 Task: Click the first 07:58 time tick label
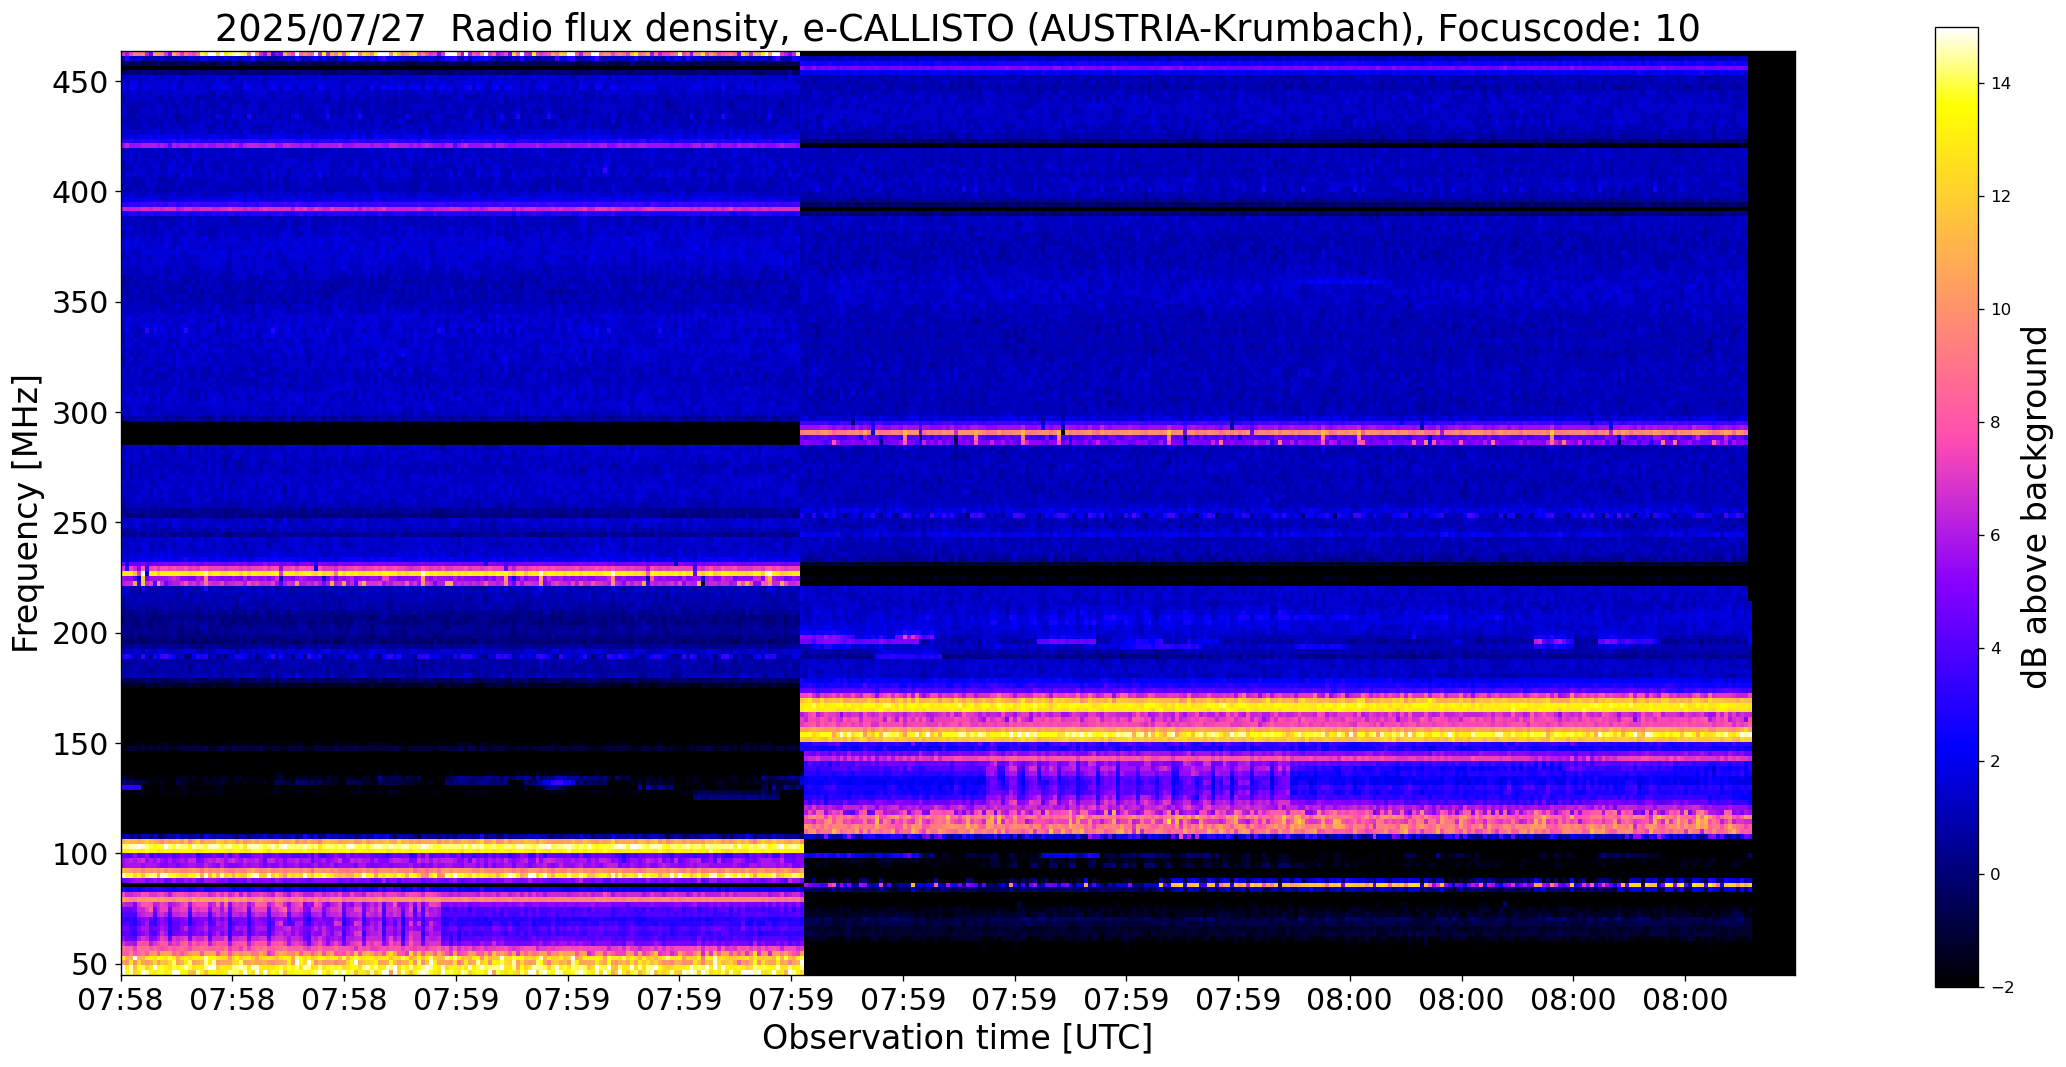(x=122, y=1001)
